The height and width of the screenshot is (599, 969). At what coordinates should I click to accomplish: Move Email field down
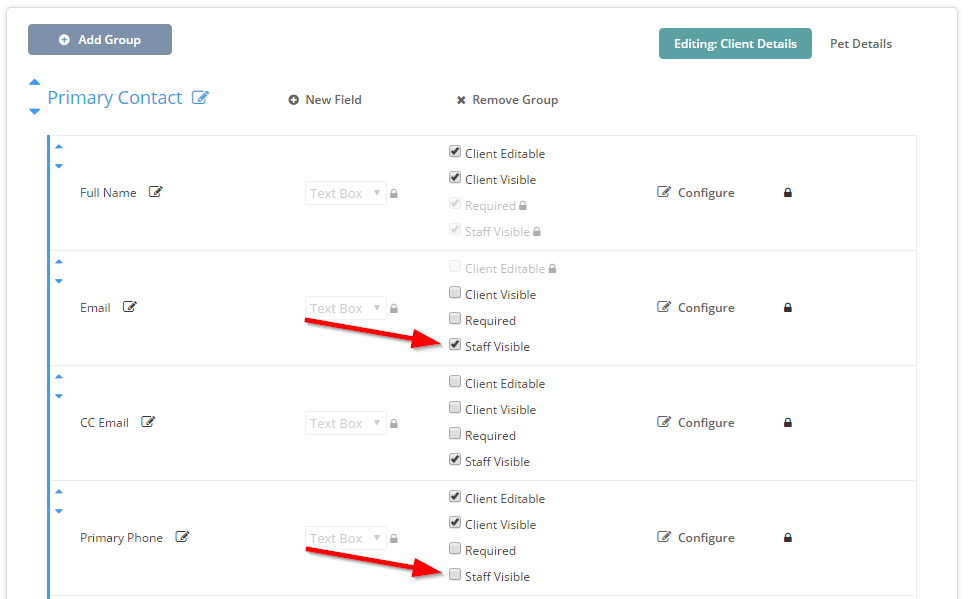[59, 281]
